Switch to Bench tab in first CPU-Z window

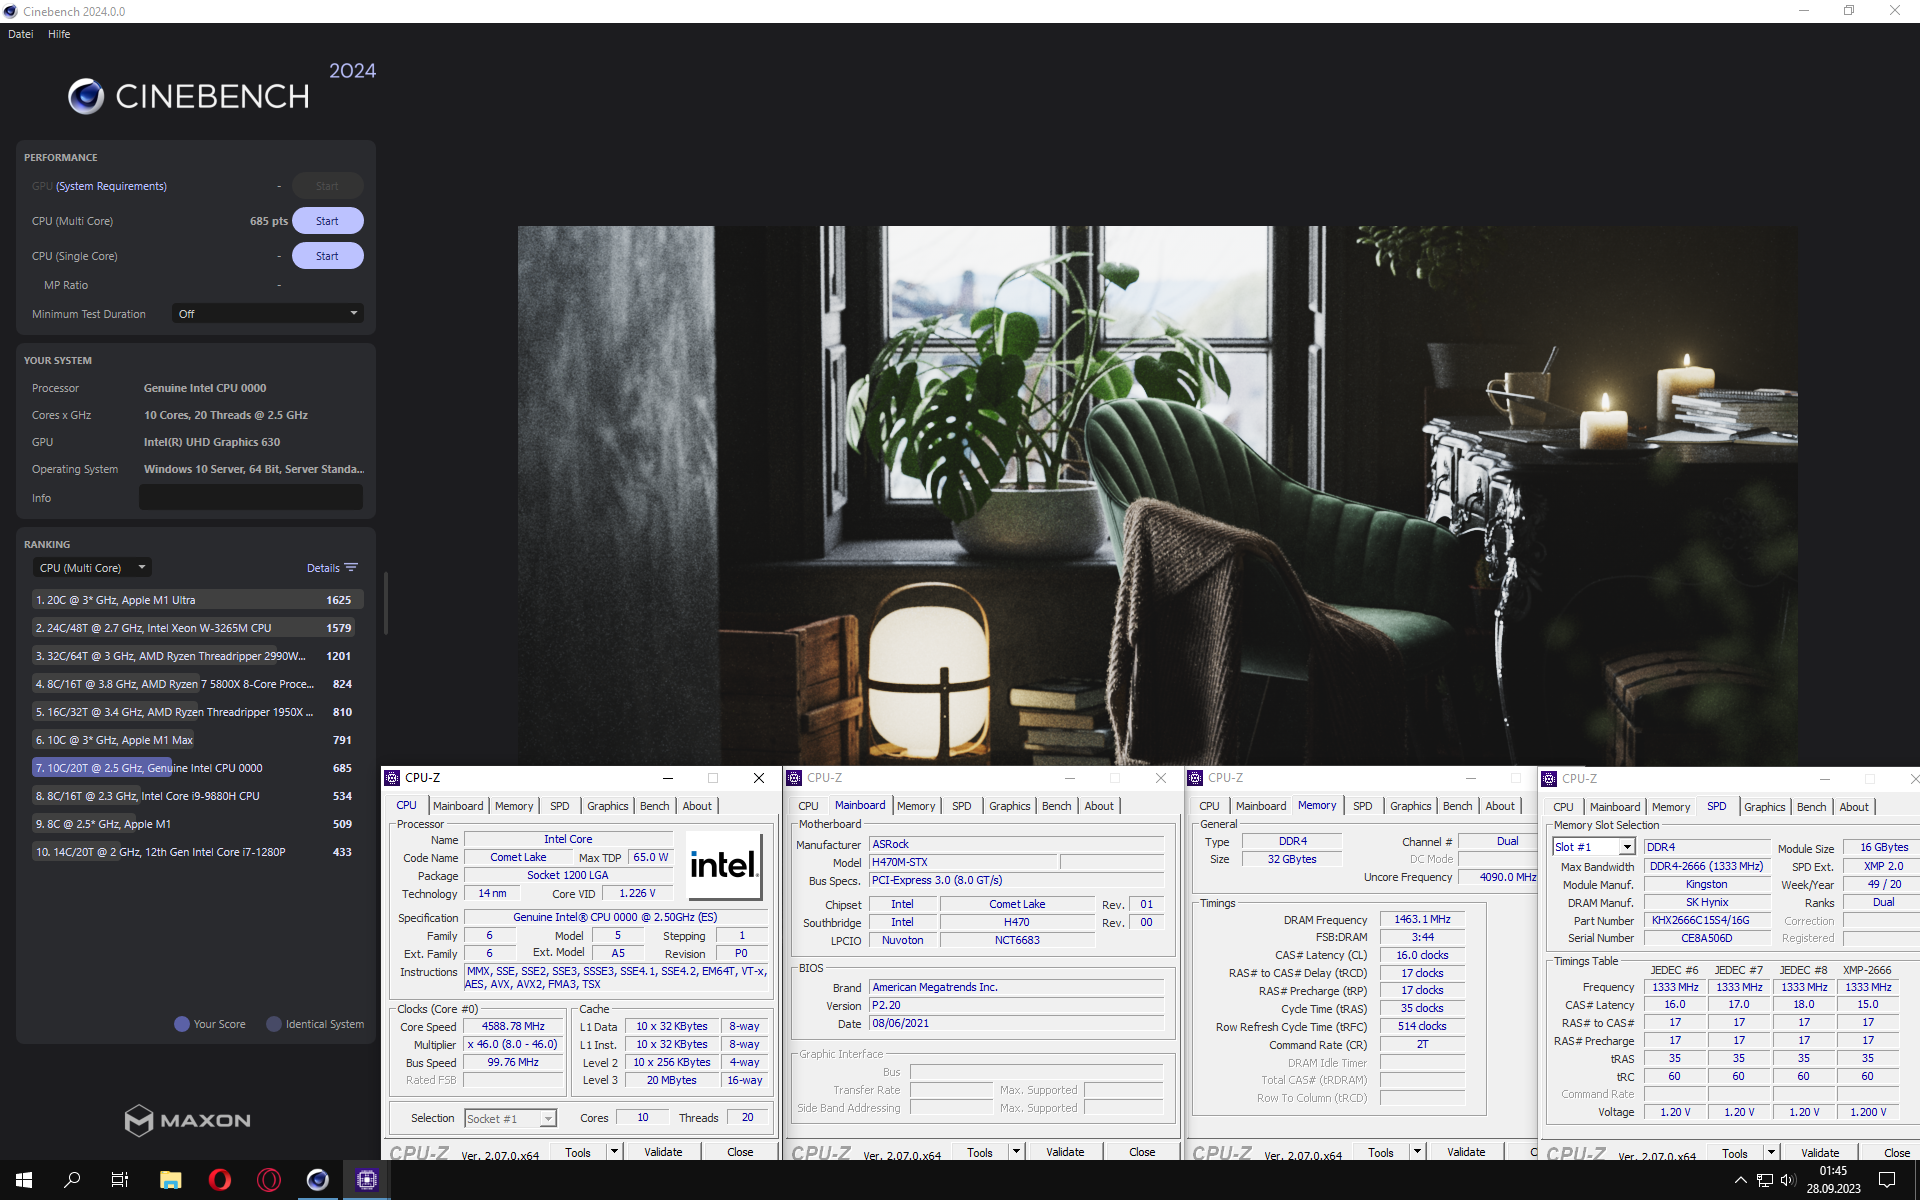(x=655, y=806)
